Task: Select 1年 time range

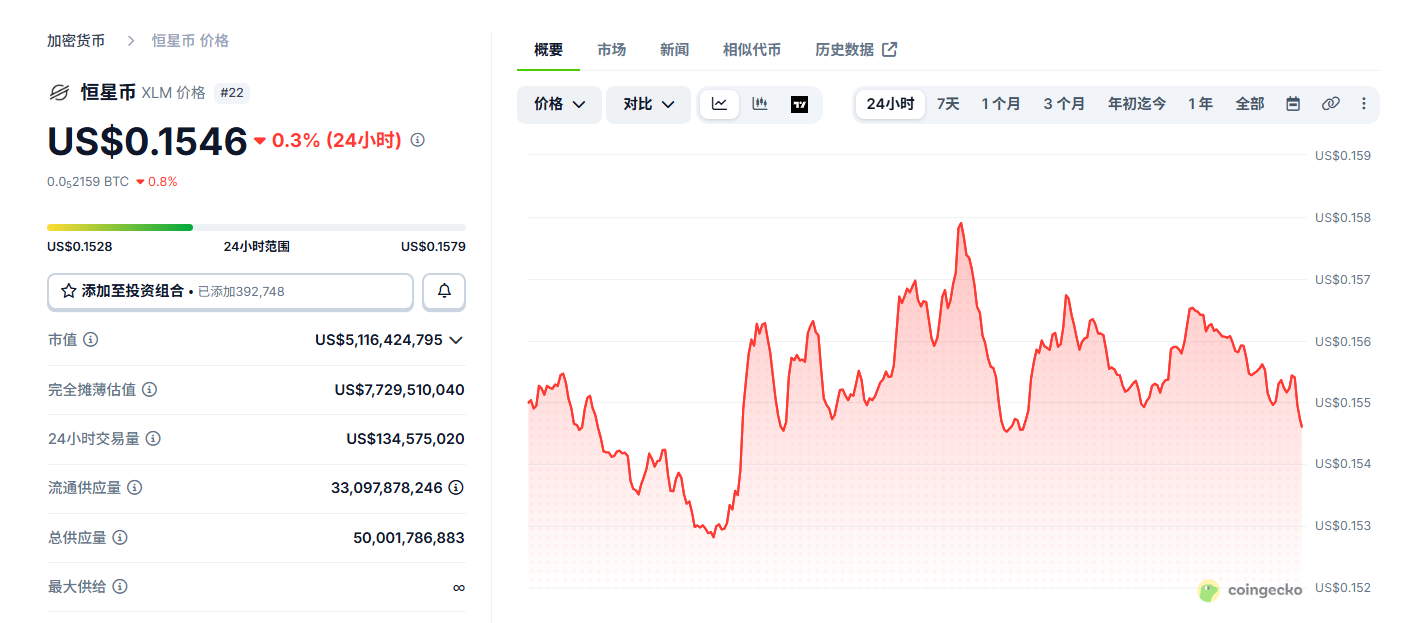Action: 1200,104
